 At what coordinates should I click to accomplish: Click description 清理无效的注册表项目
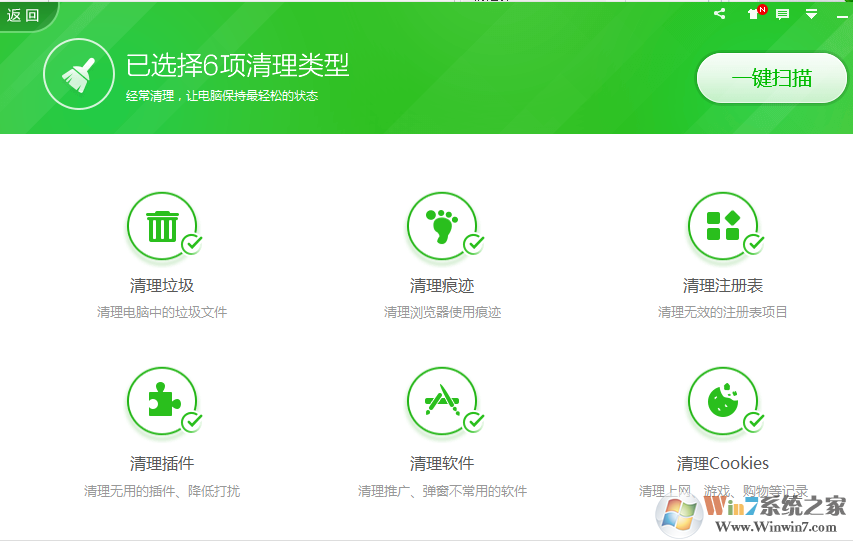723,312
